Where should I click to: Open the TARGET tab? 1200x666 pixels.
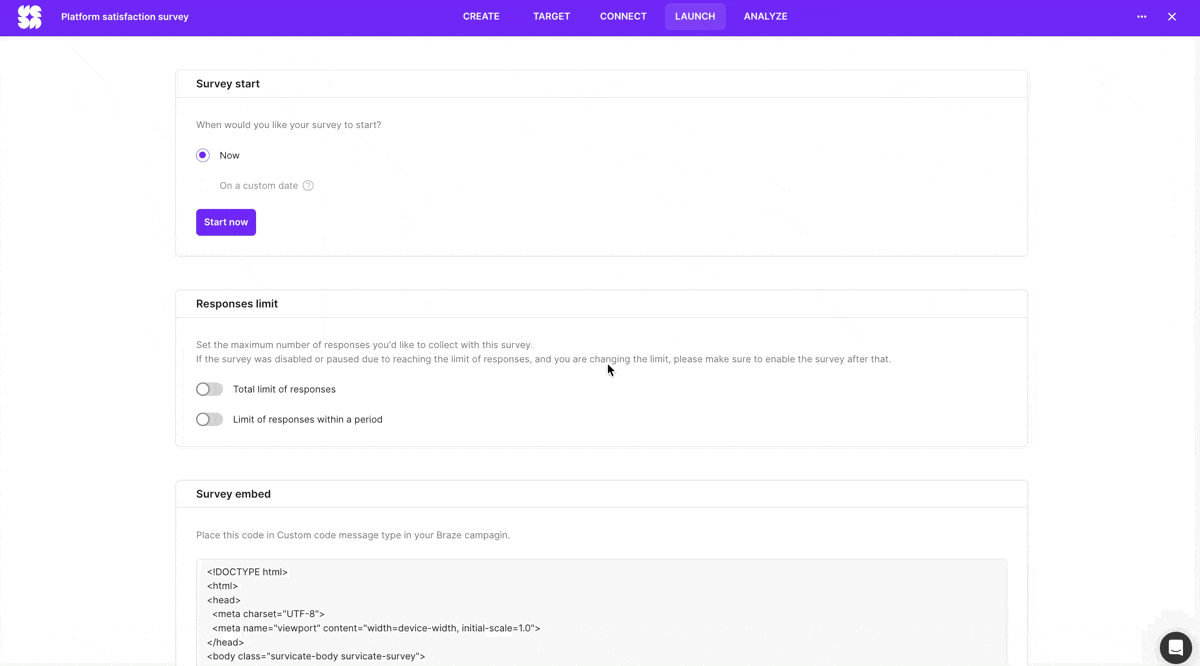[x=551, y=16]
